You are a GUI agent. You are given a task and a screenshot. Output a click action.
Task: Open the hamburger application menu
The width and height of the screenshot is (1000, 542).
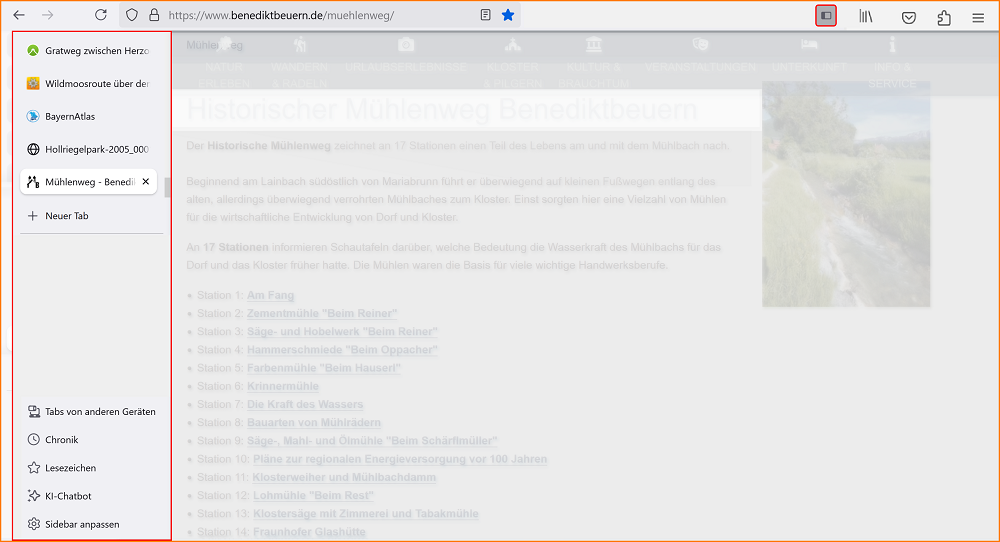(978, 18)
